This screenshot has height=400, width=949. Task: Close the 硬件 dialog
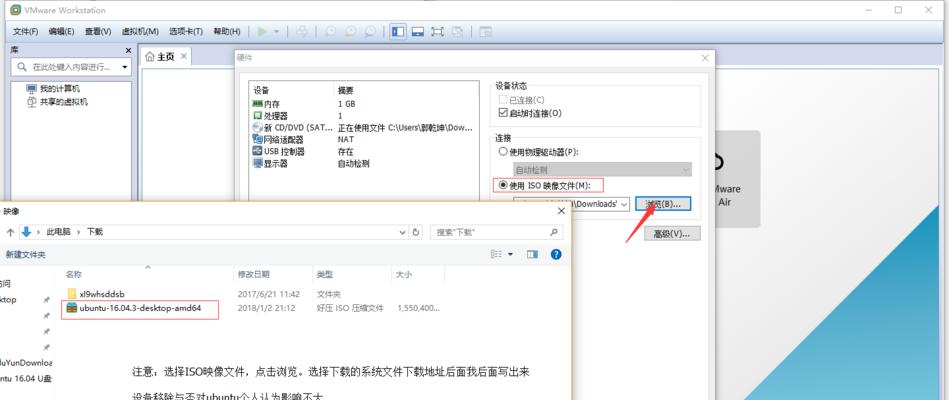pyautogui.click(x=704, y=58)
